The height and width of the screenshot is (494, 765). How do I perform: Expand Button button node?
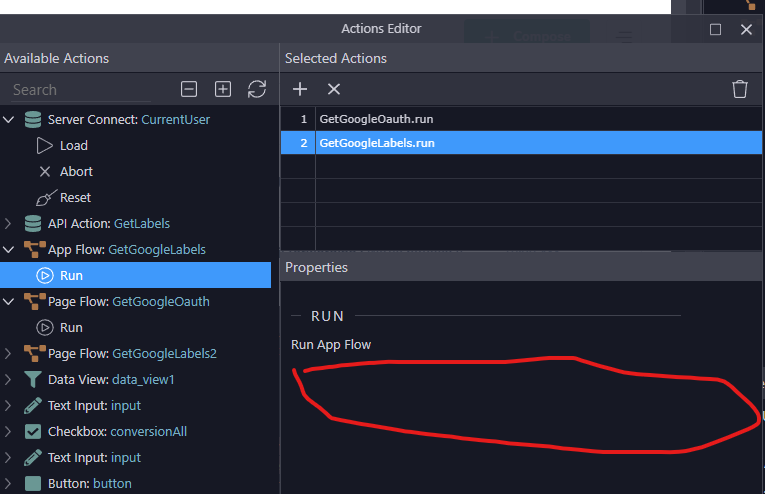7,483
